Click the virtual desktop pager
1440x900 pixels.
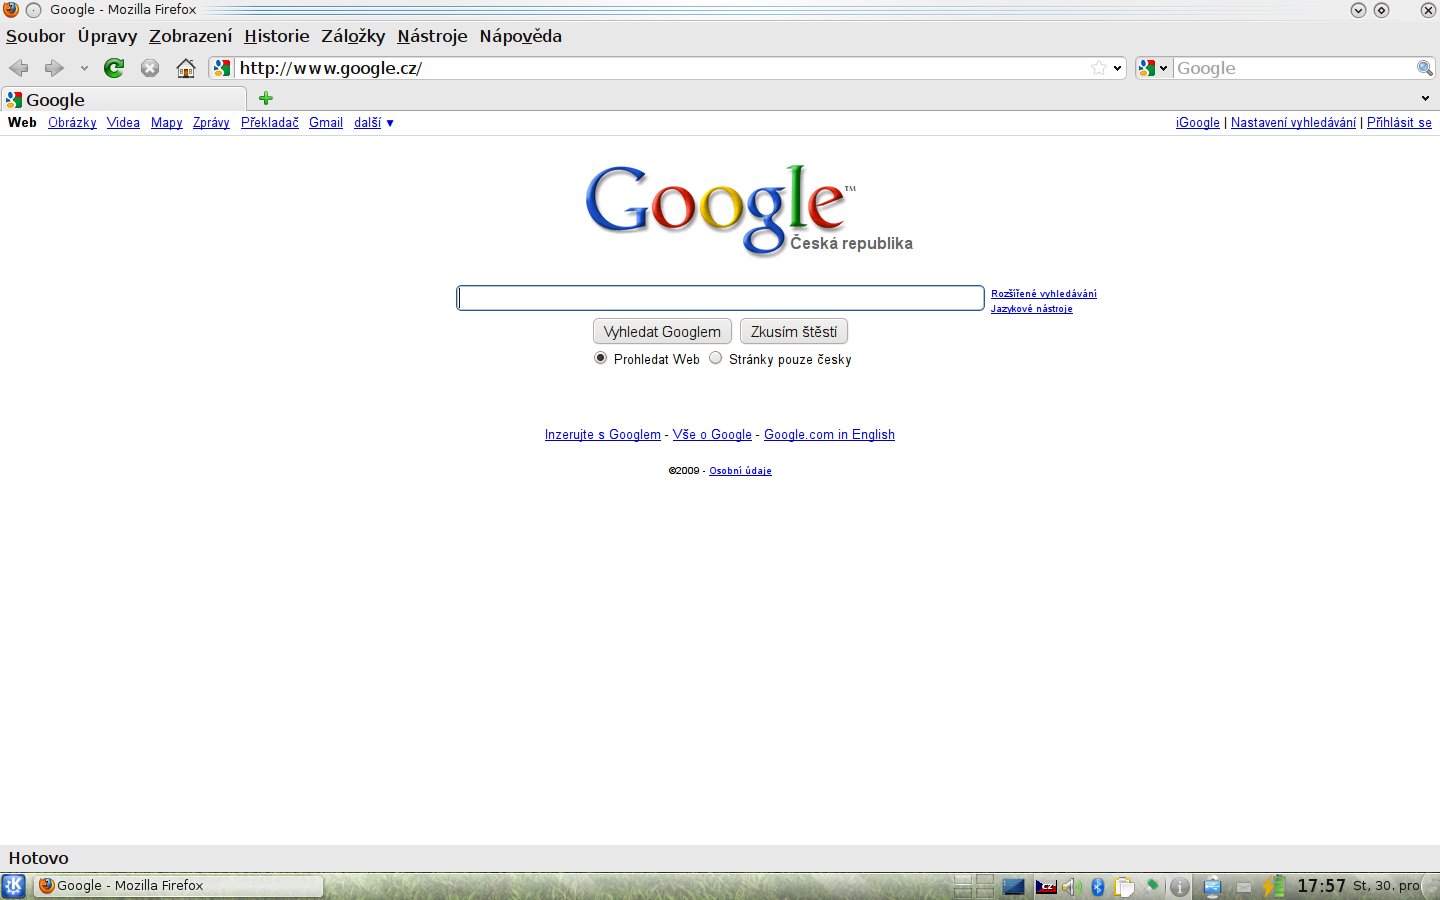click(x=974, y=886)
